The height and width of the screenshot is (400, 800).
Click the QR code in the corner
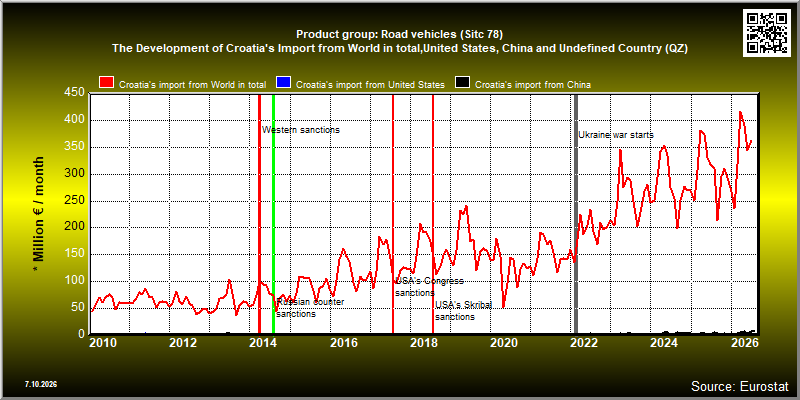tap(766, 33)
